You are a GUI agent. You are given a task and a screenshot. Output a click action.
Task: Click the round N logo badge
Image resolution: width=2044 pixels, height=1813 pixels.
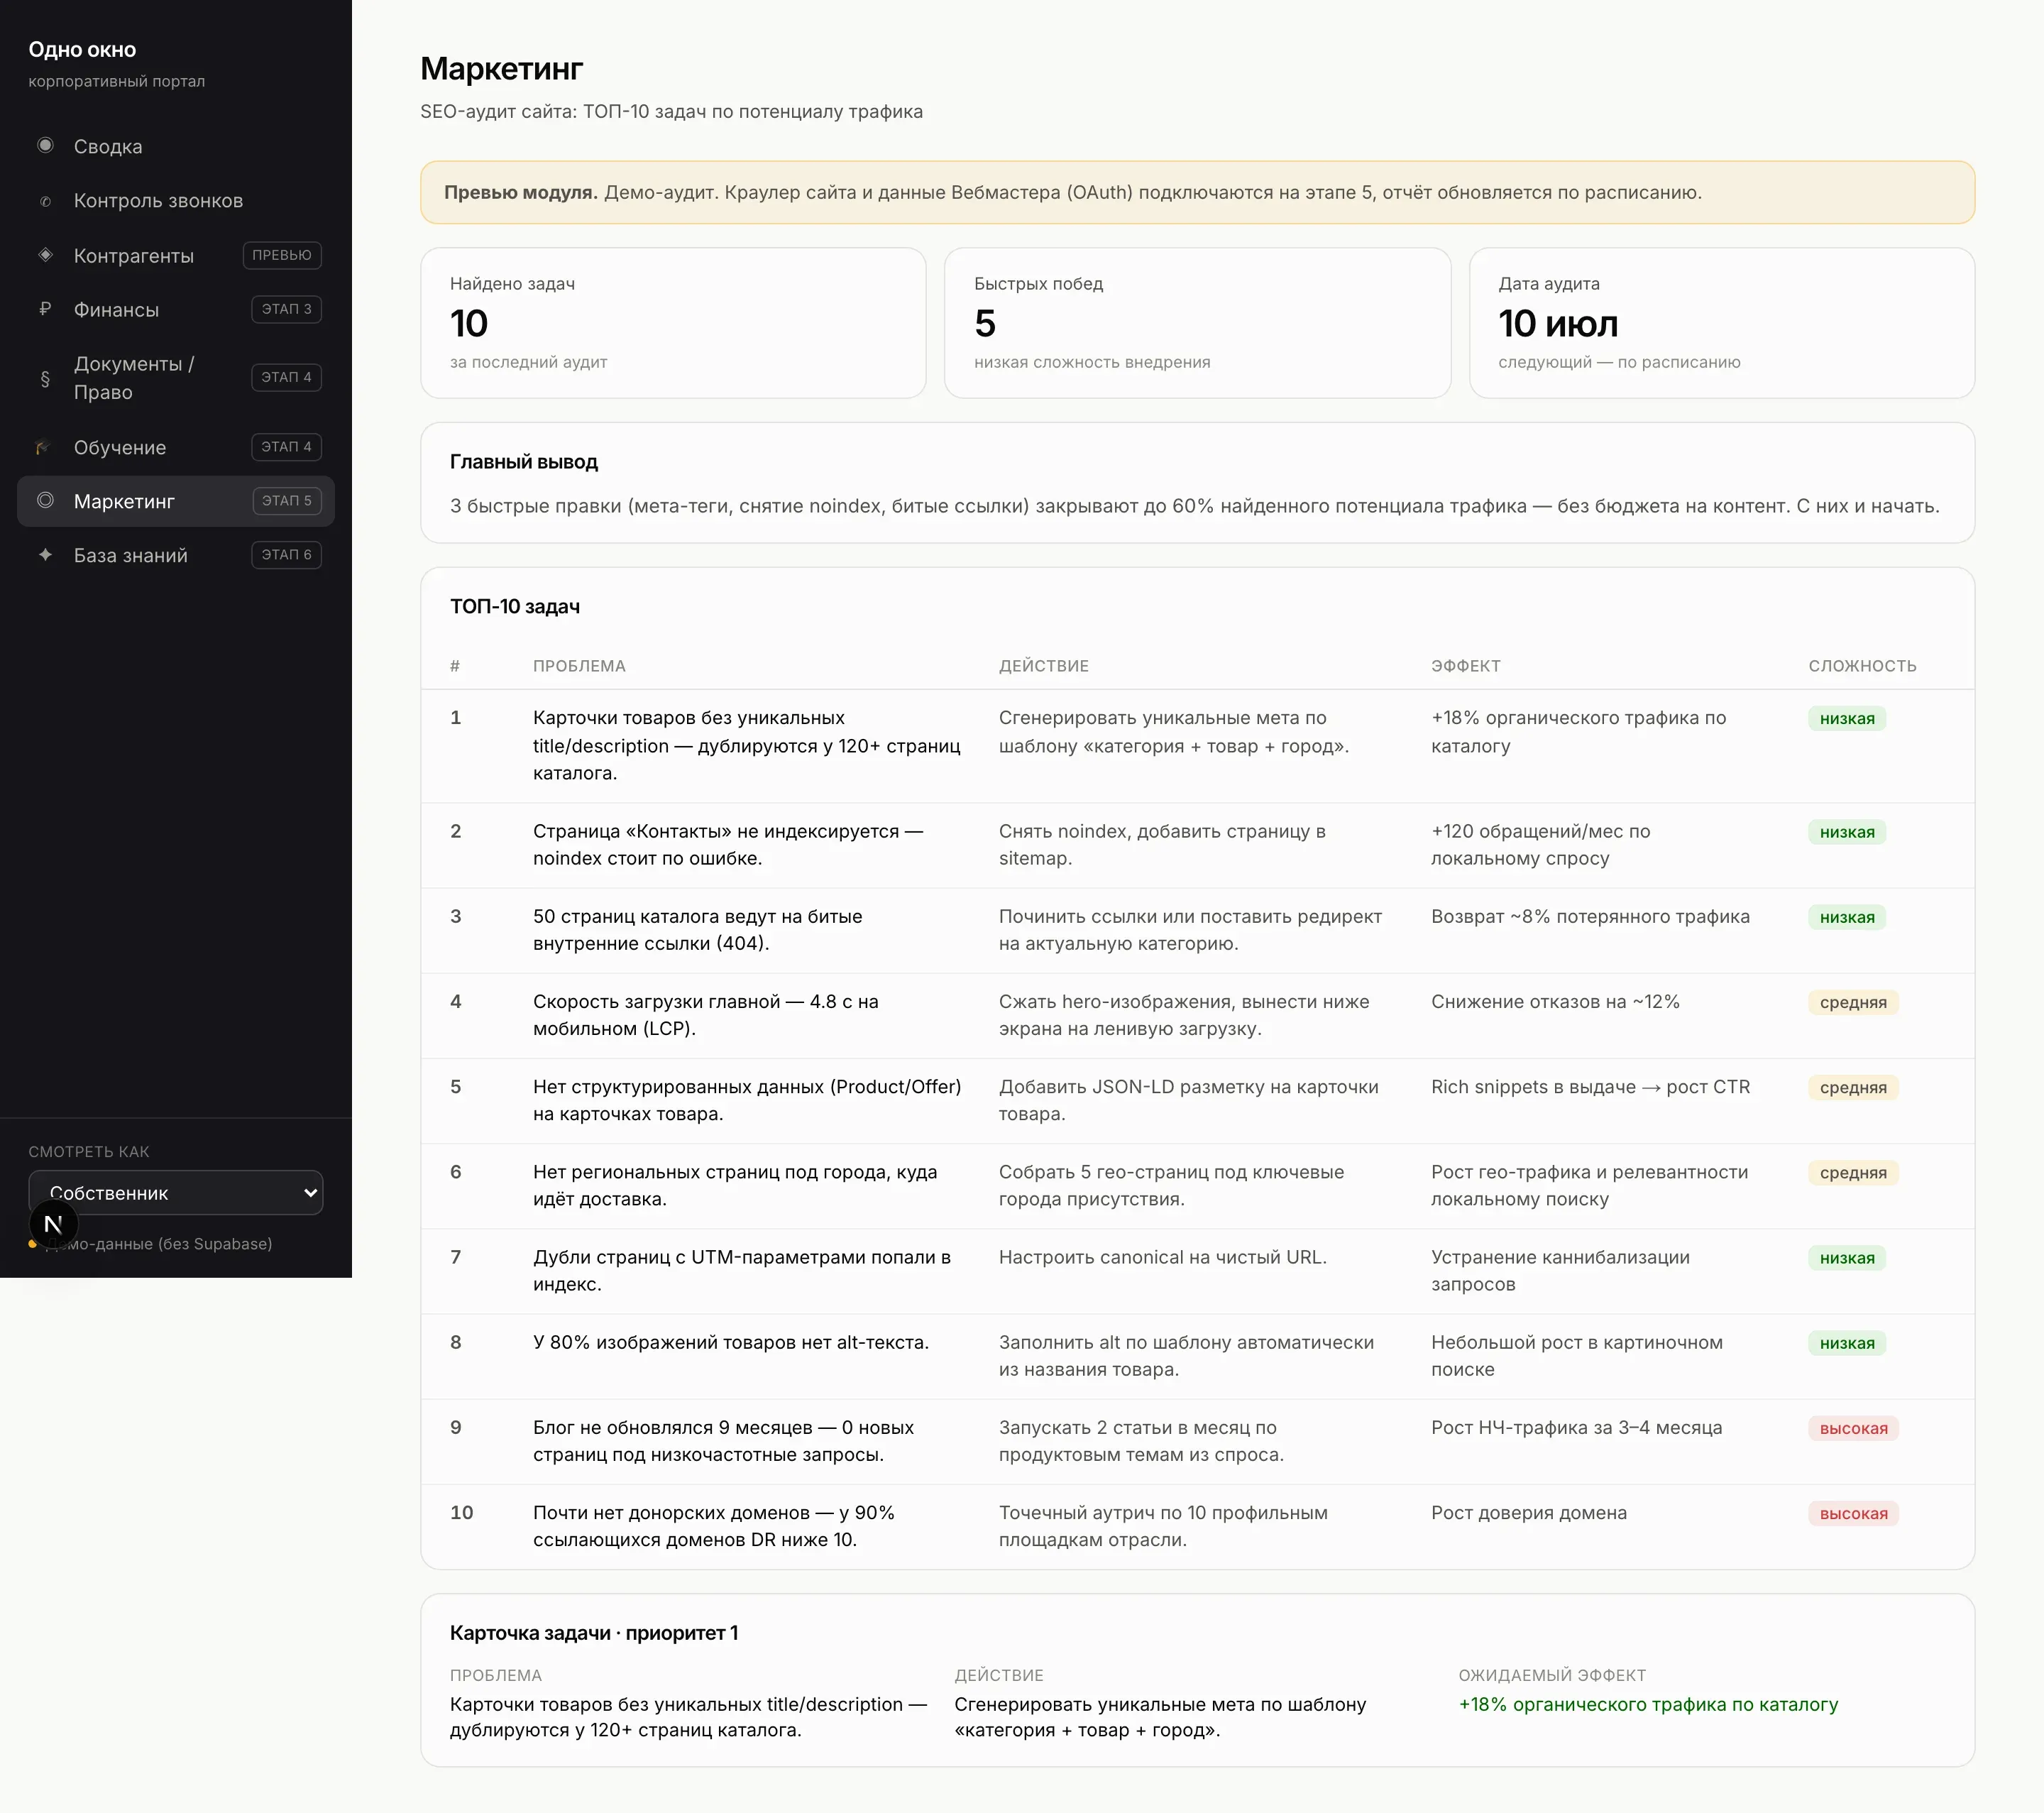(x=54, y=1224)
